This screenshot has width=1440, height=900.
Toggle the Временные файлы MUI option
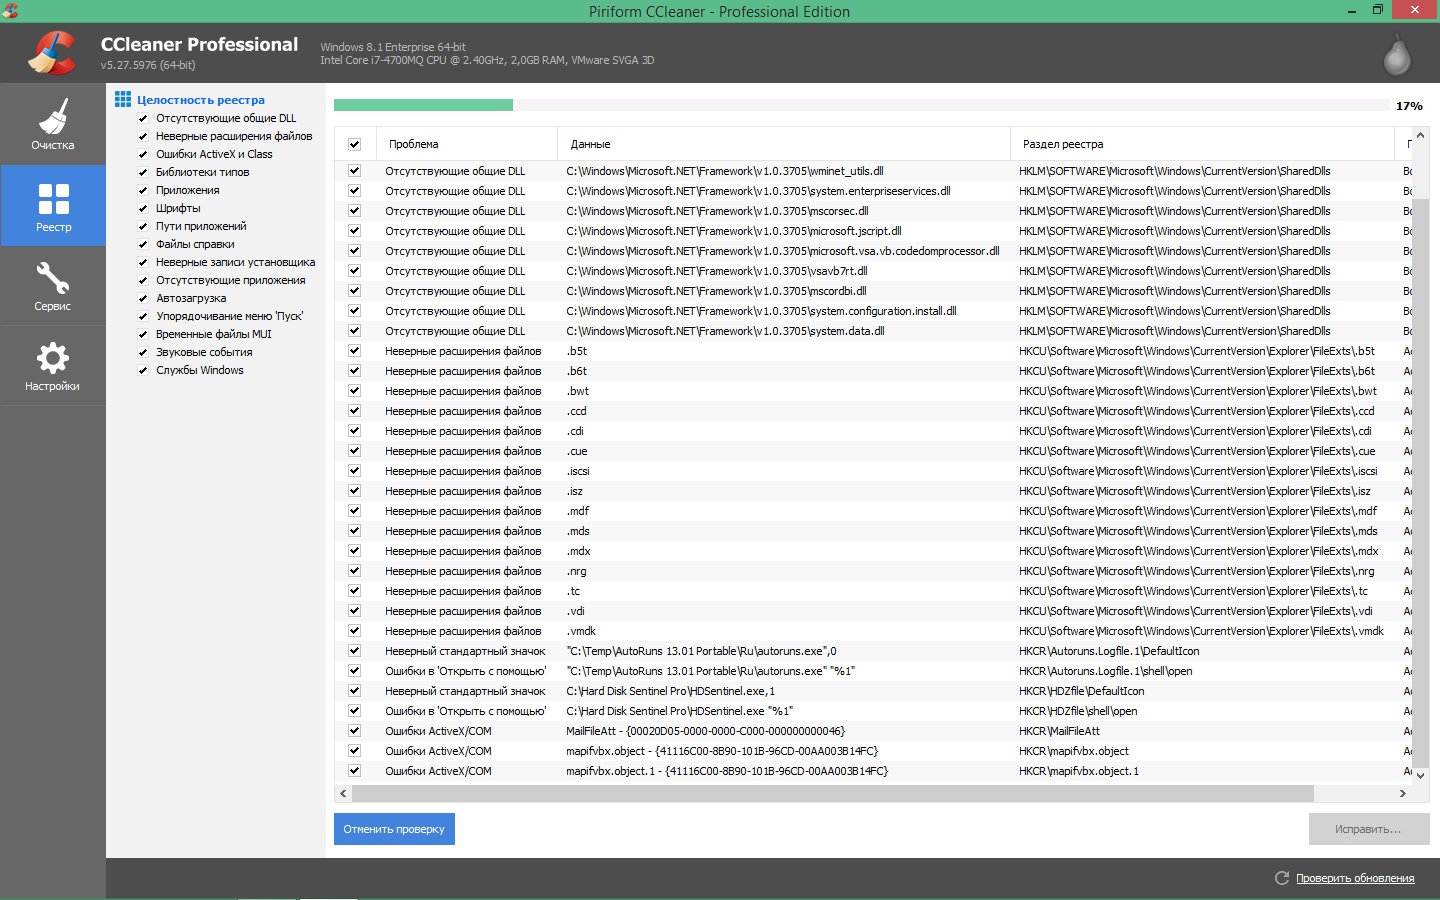point(143,334)
